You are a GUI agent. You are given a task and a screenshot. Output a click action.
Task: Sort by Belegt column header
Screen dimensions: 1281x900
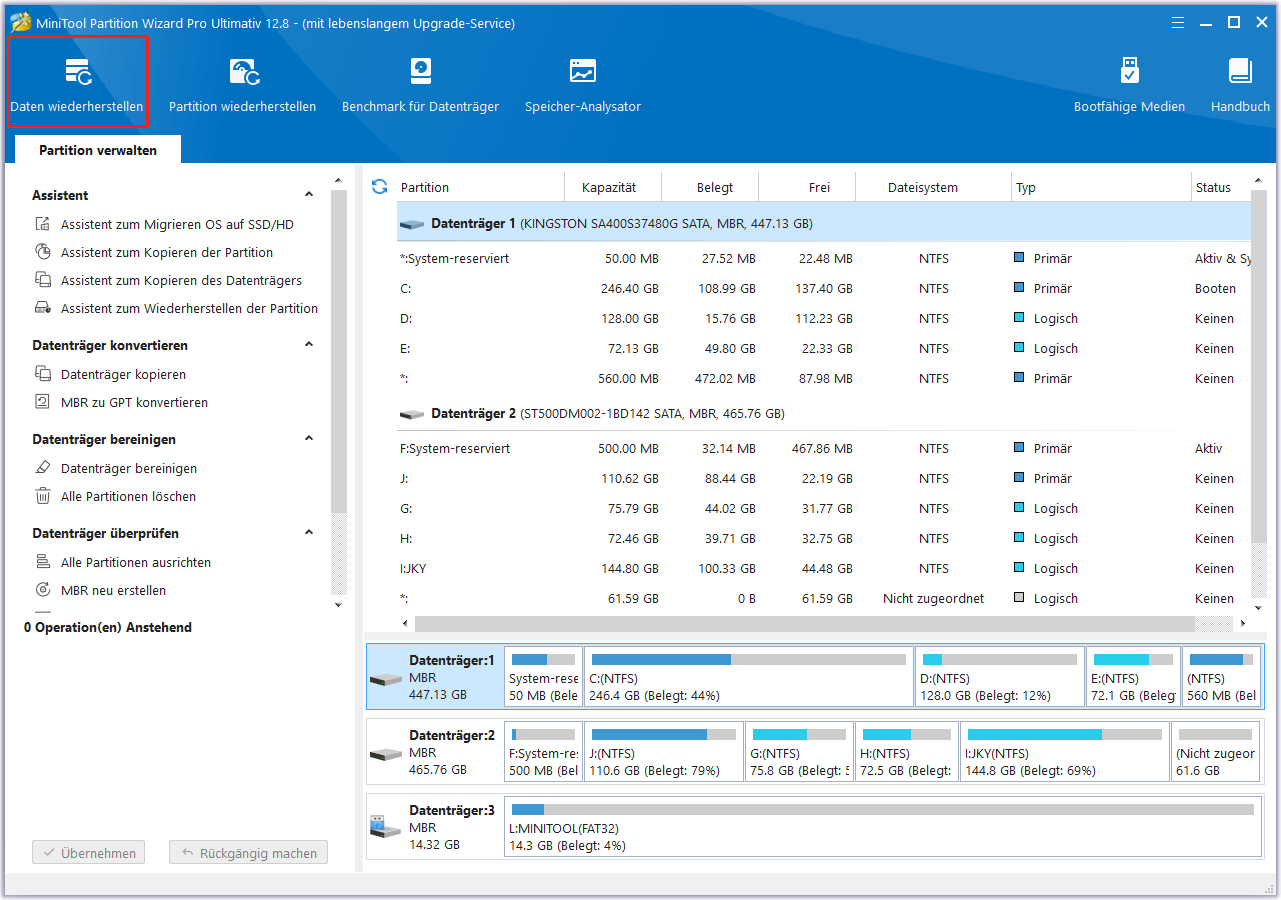[x=710, y=187]
